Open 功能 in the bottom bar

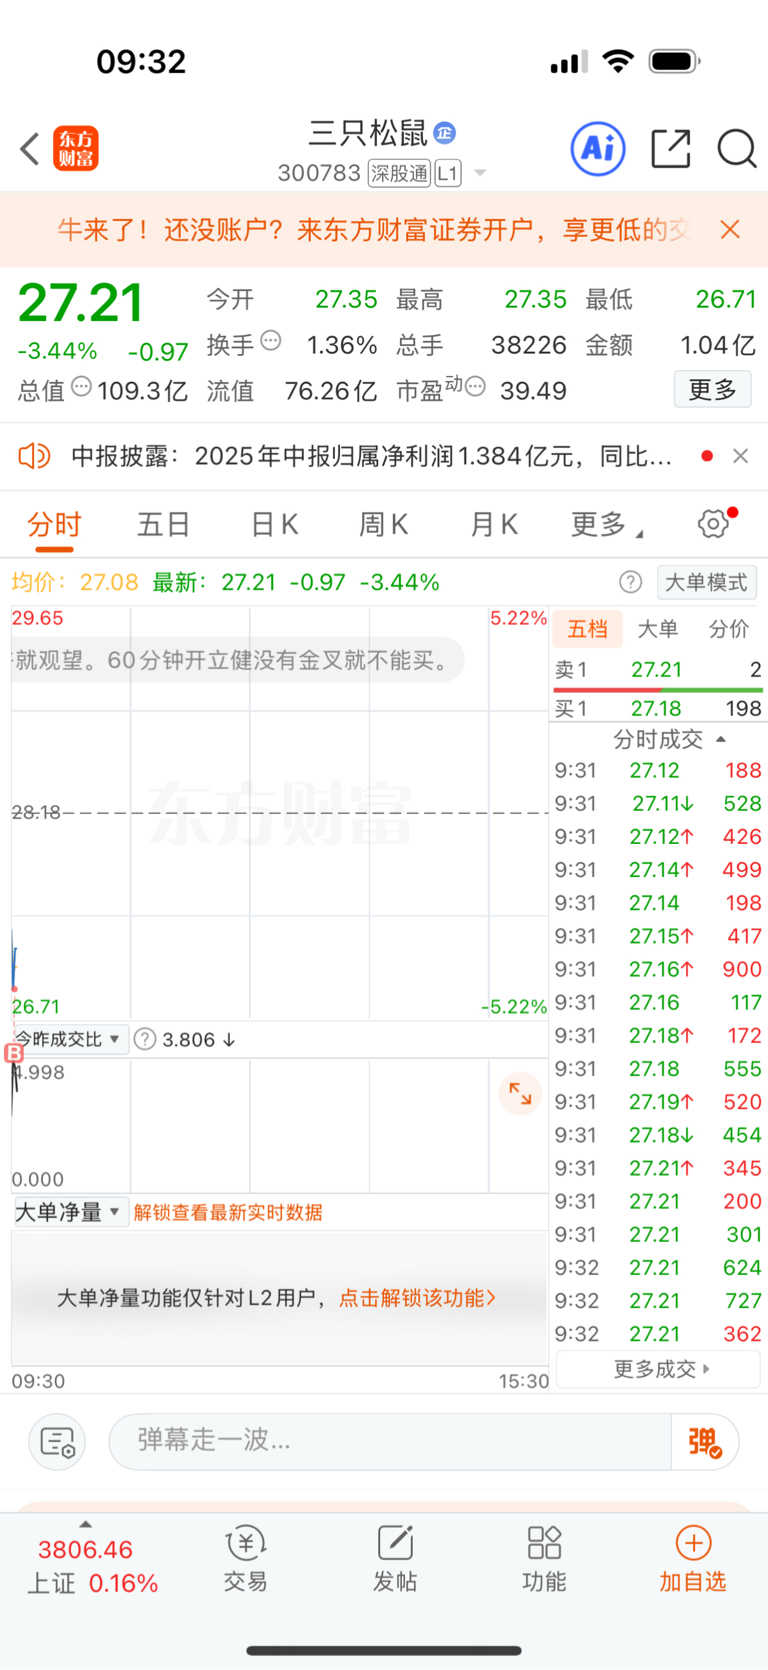pyautogui.click(x=544, y=1559)
